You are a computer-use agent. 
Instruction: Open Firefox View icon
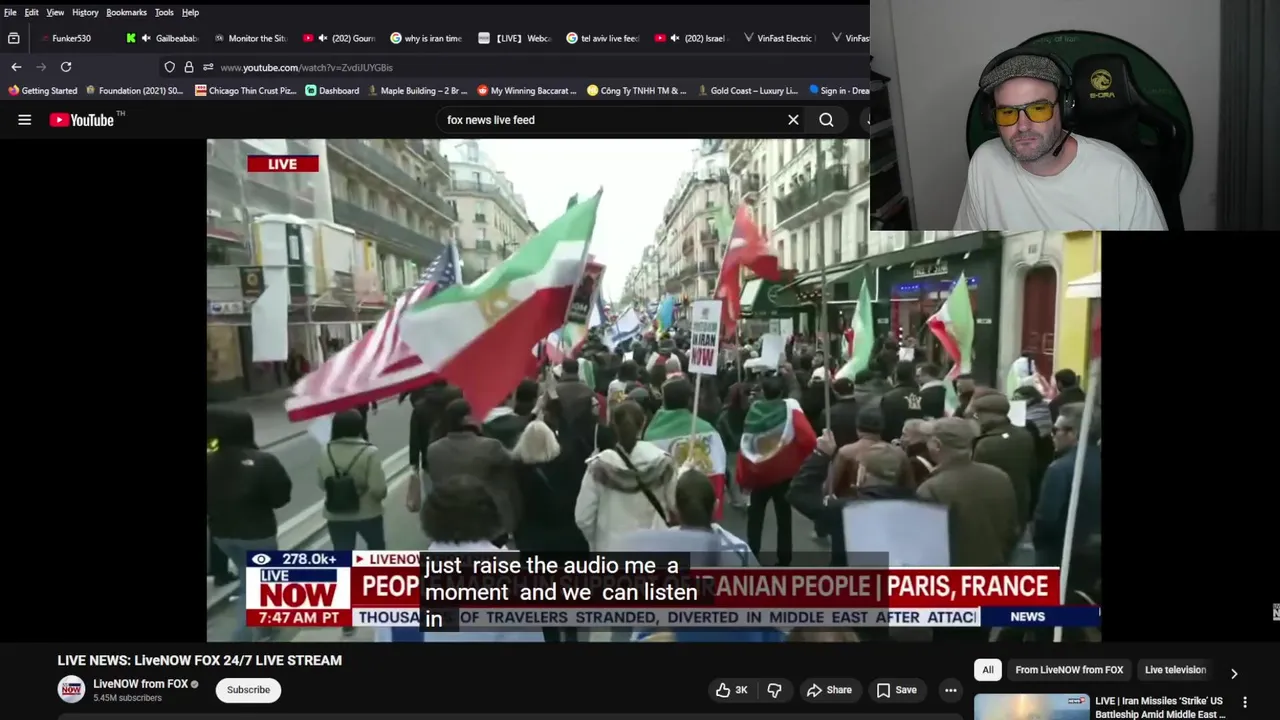pyautogui.click(x=14, y=38)
